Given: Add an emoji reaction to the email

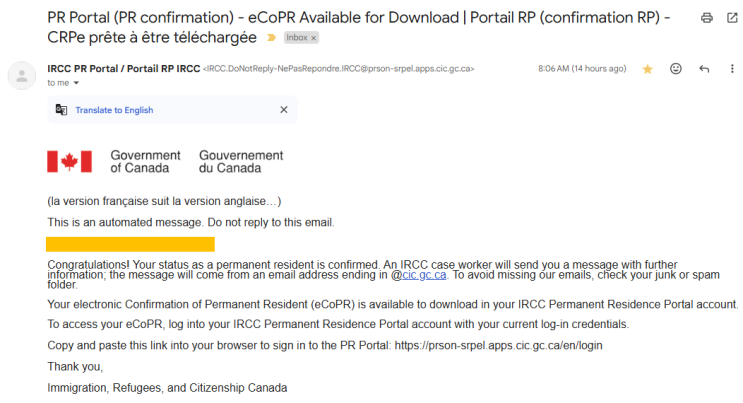Looking at the screenshot, I should pos(676,69).
